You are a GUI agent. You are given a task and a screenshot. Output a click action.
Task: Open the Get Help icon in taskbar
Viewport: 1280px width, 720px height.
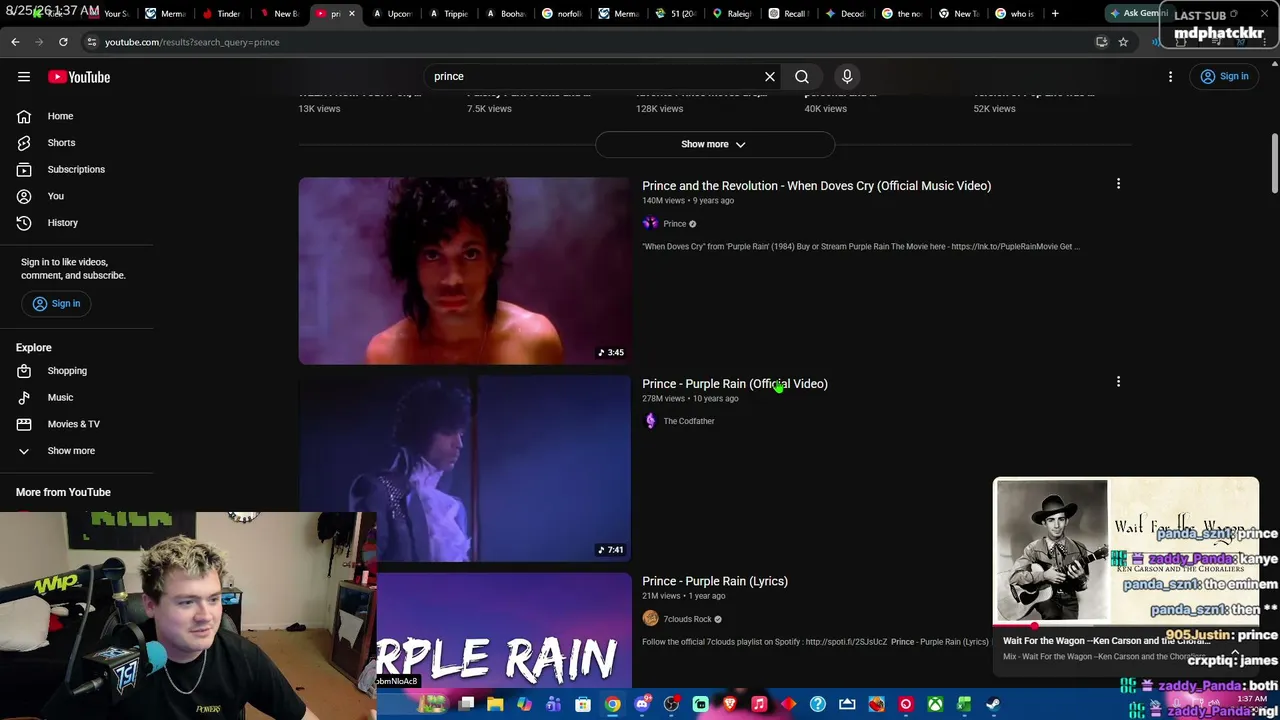click(x=818, y=704)
